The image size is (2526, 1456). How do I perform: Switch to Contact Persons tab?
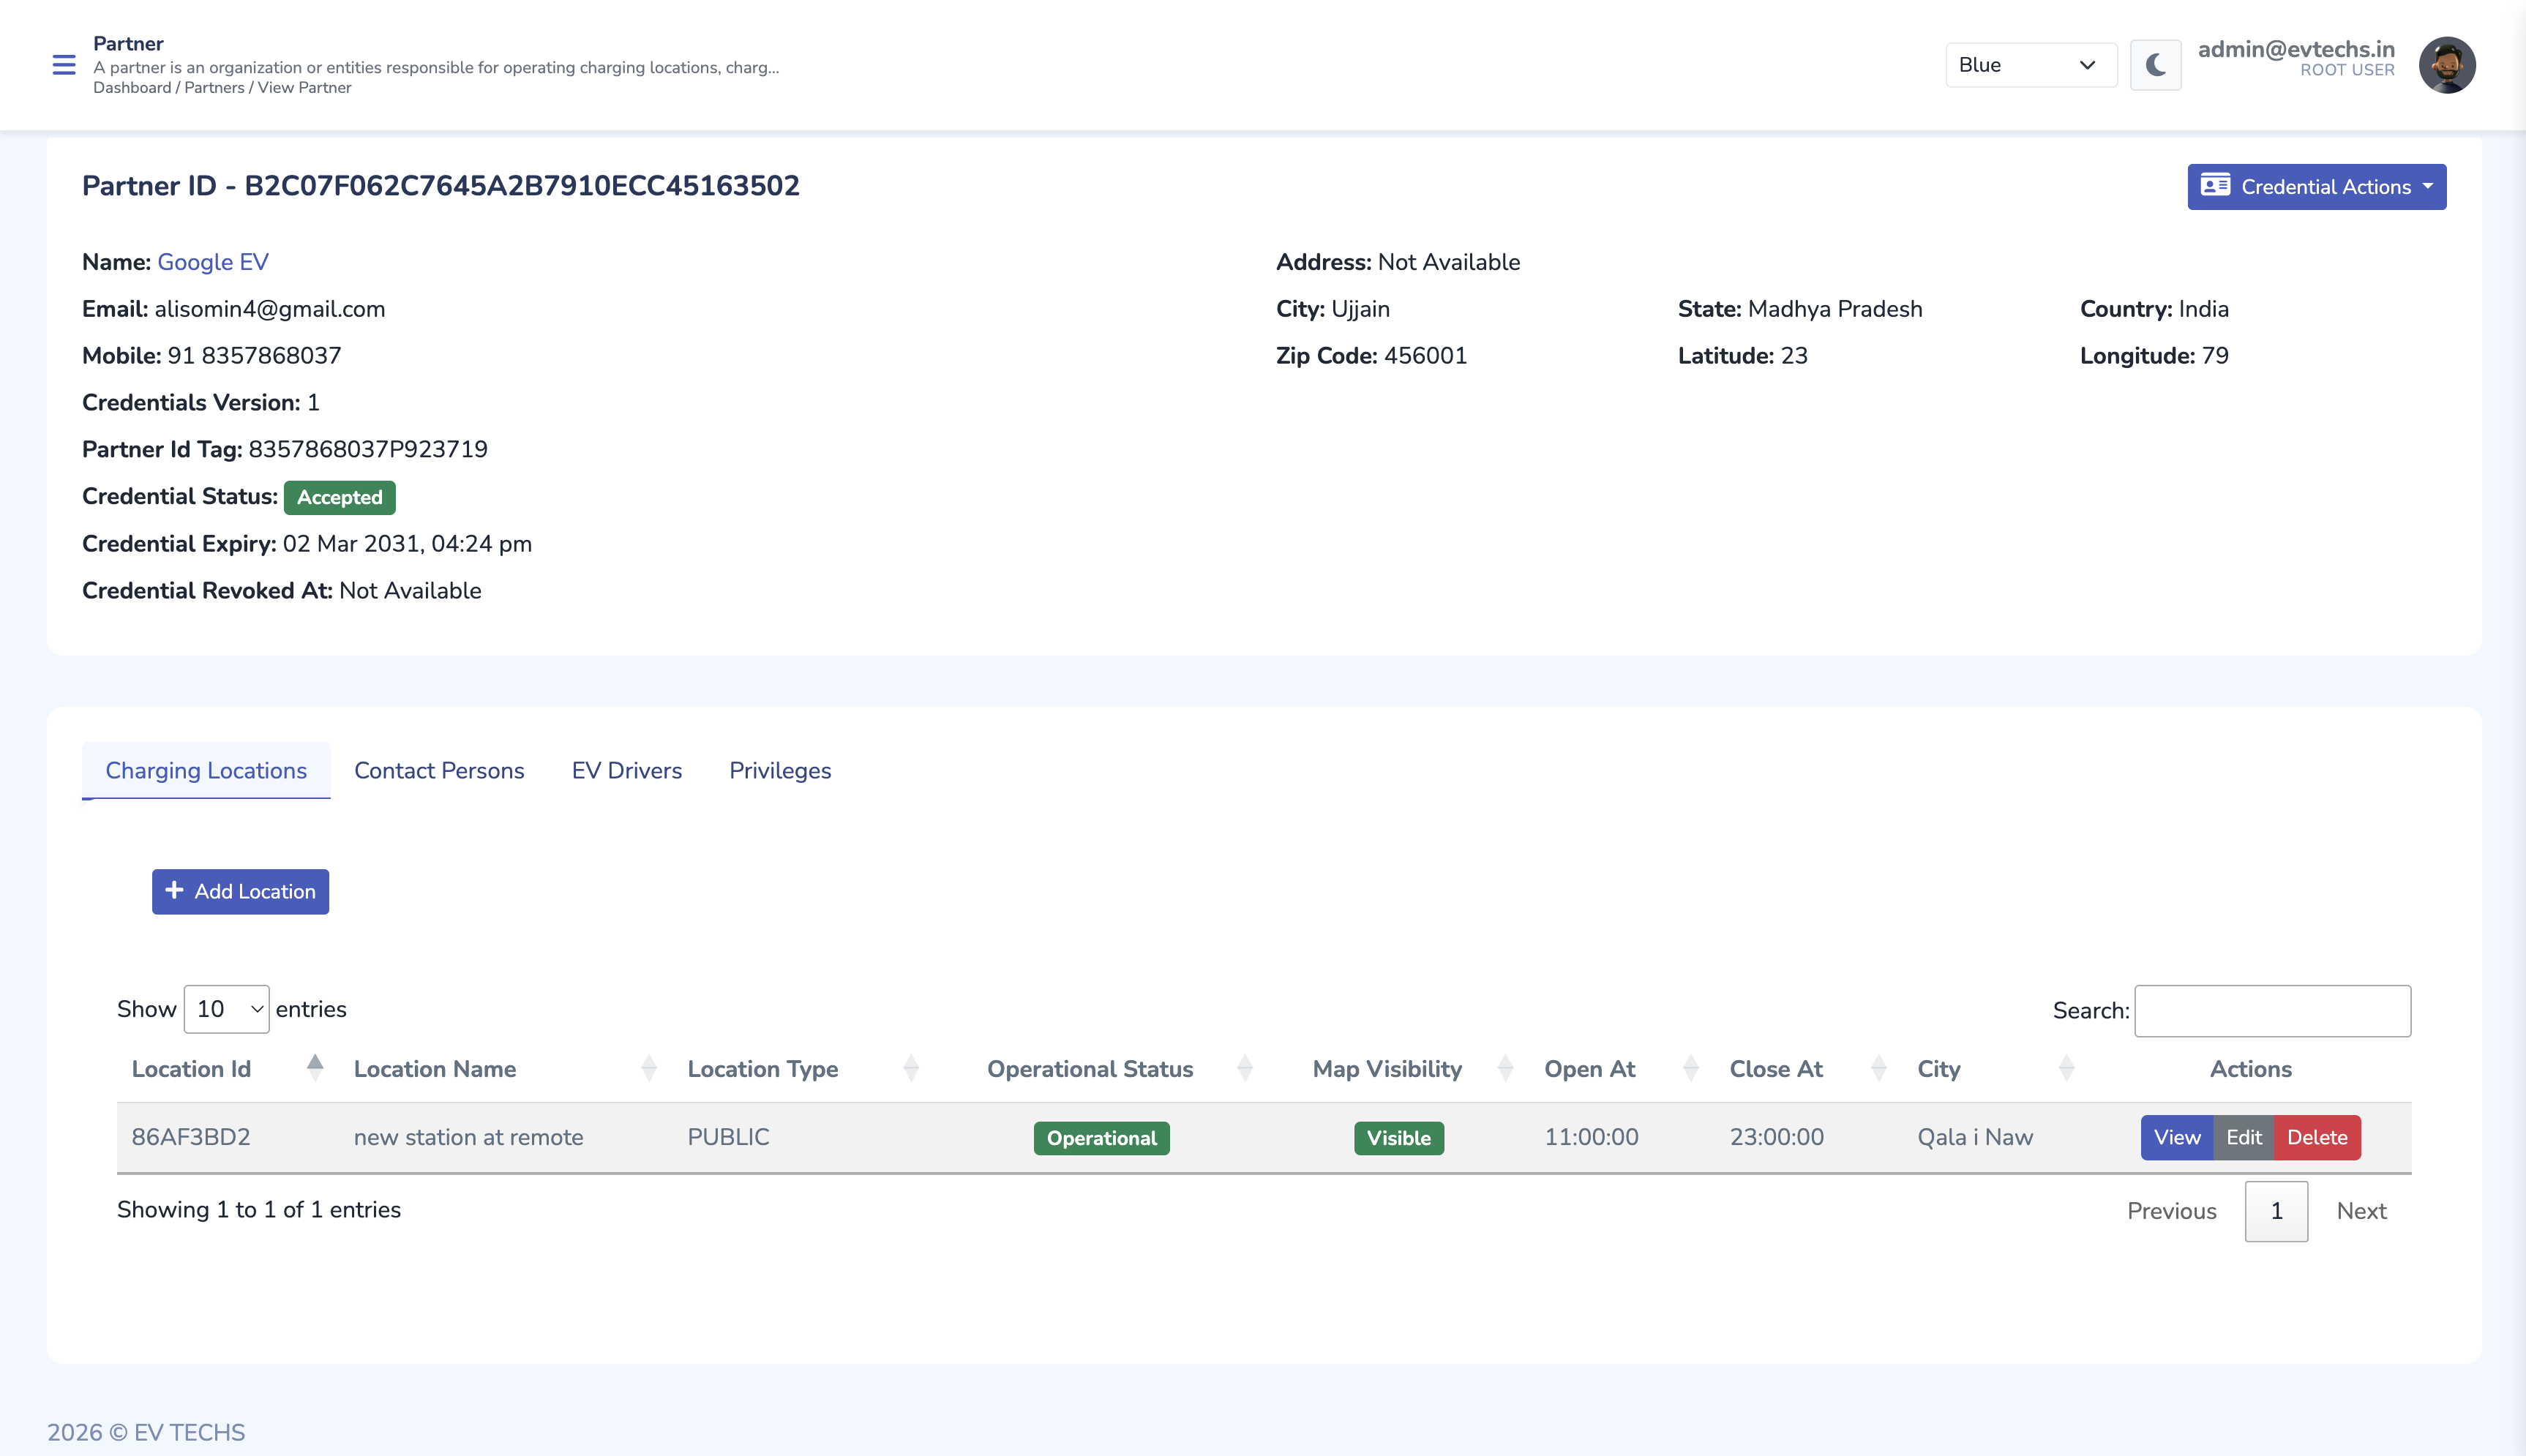tap(439, 770)
